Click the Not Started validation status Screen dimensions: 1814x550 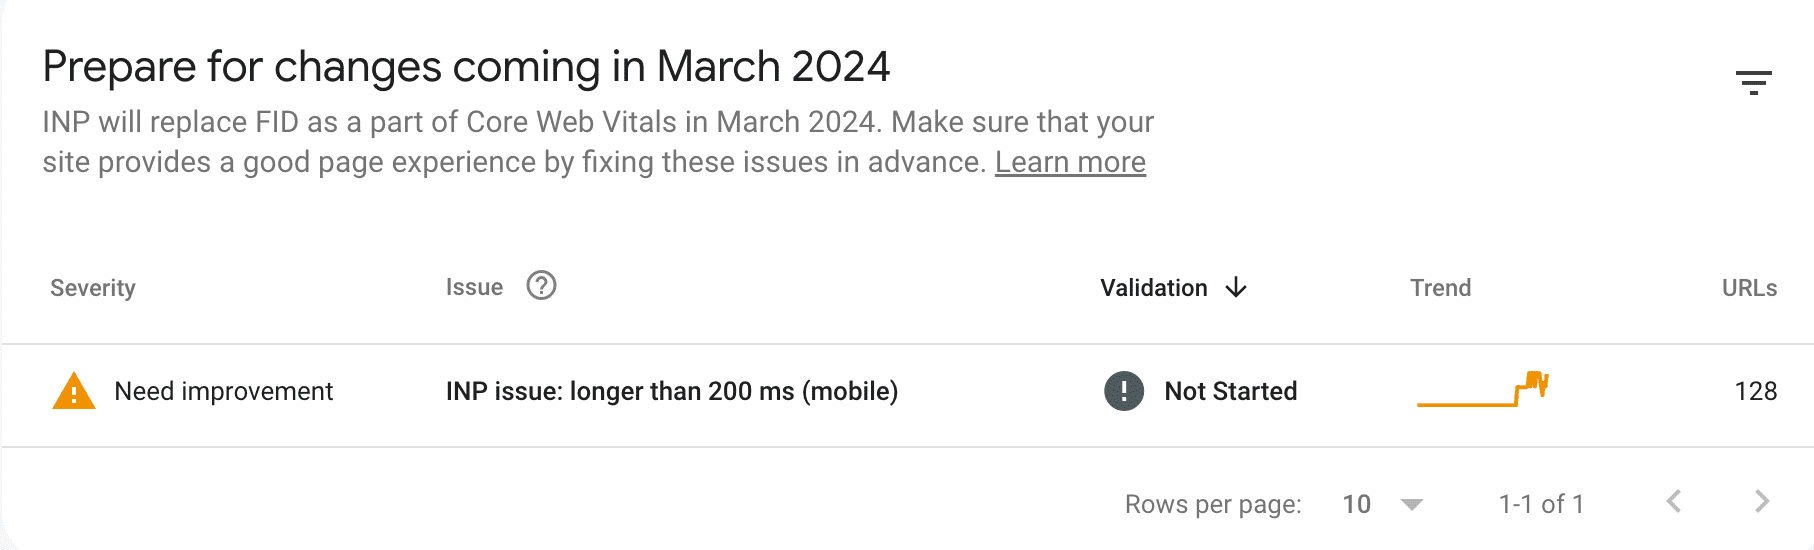[x=1231, y=391]
